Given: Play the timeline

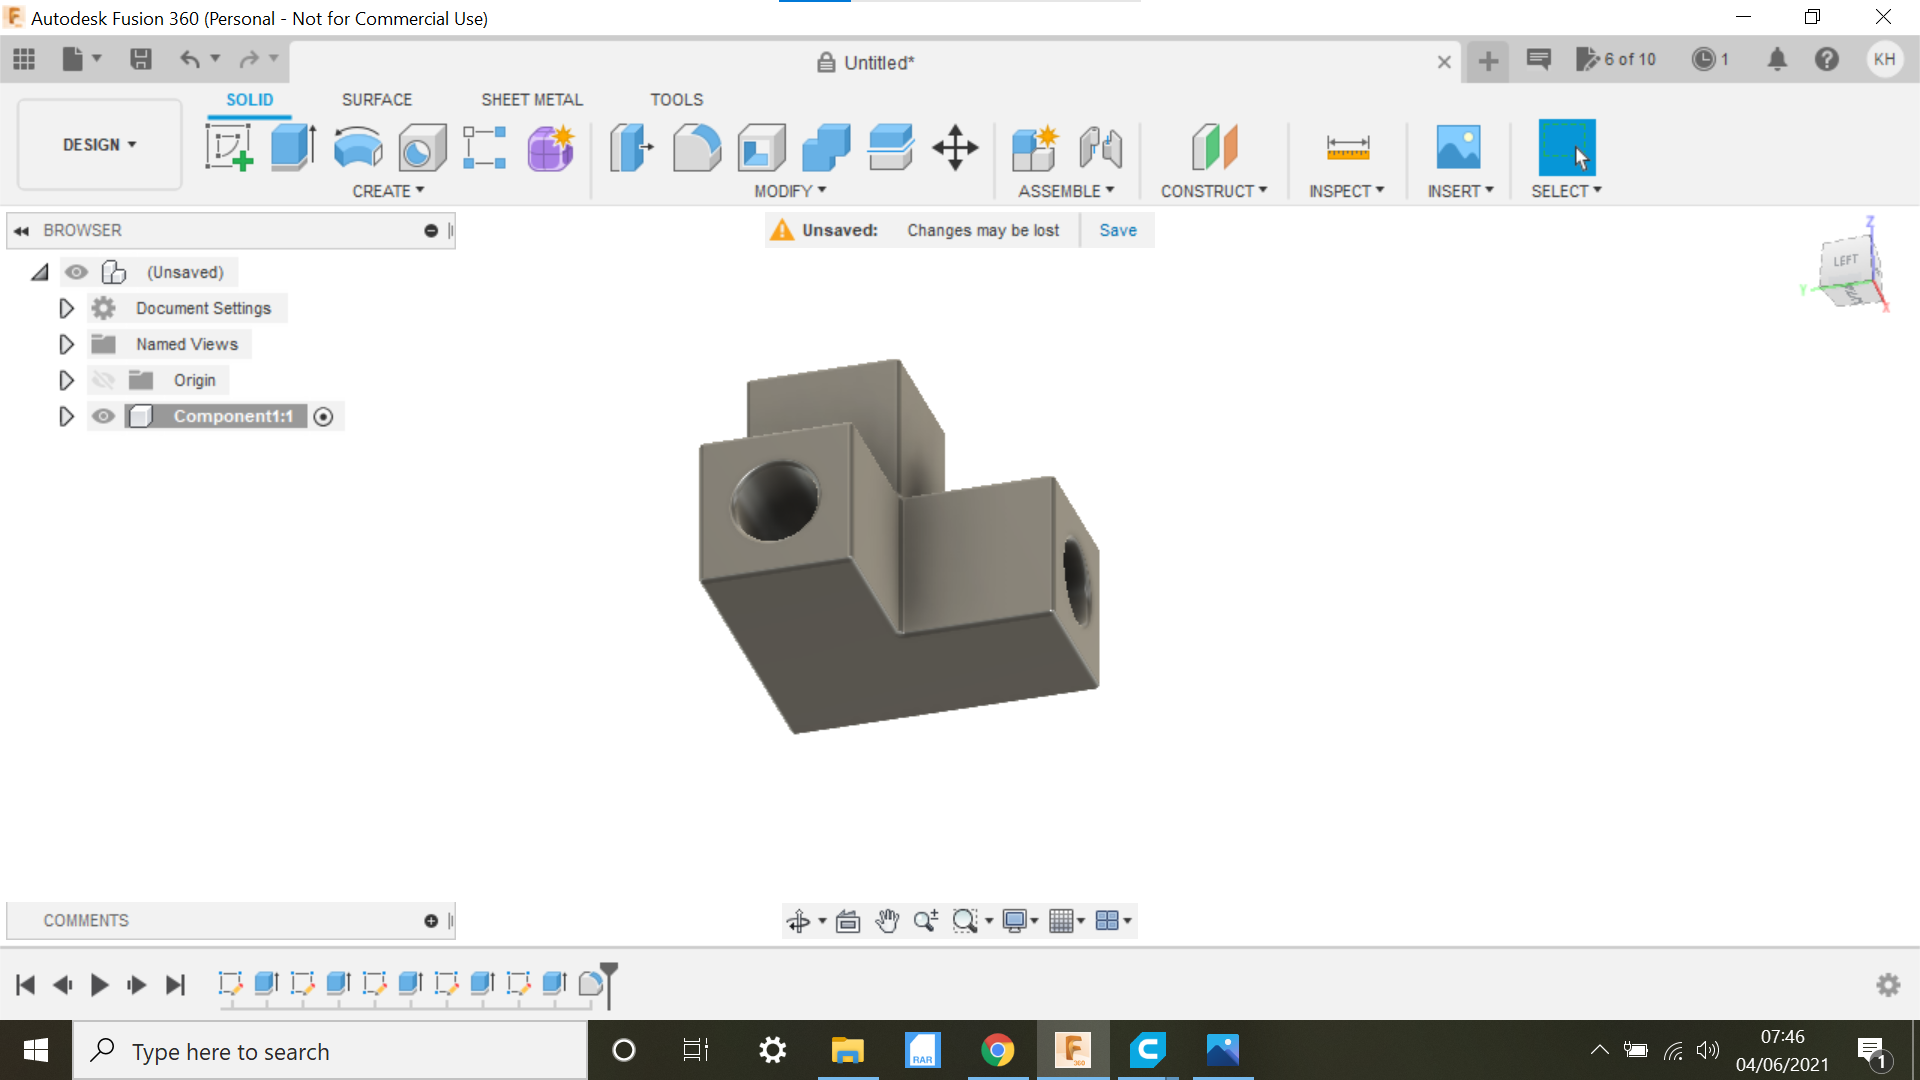Looking at the screenshot, I should pos(100,985).
